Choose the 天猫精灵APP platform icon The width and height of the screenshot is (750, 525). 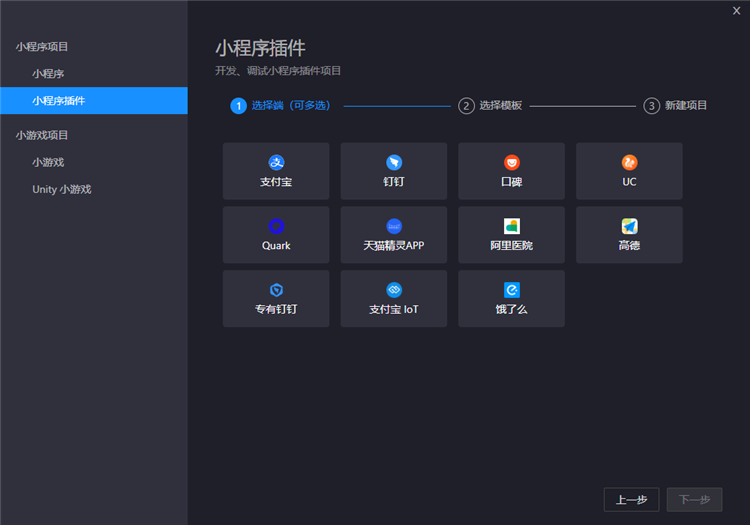pos(394,227)
